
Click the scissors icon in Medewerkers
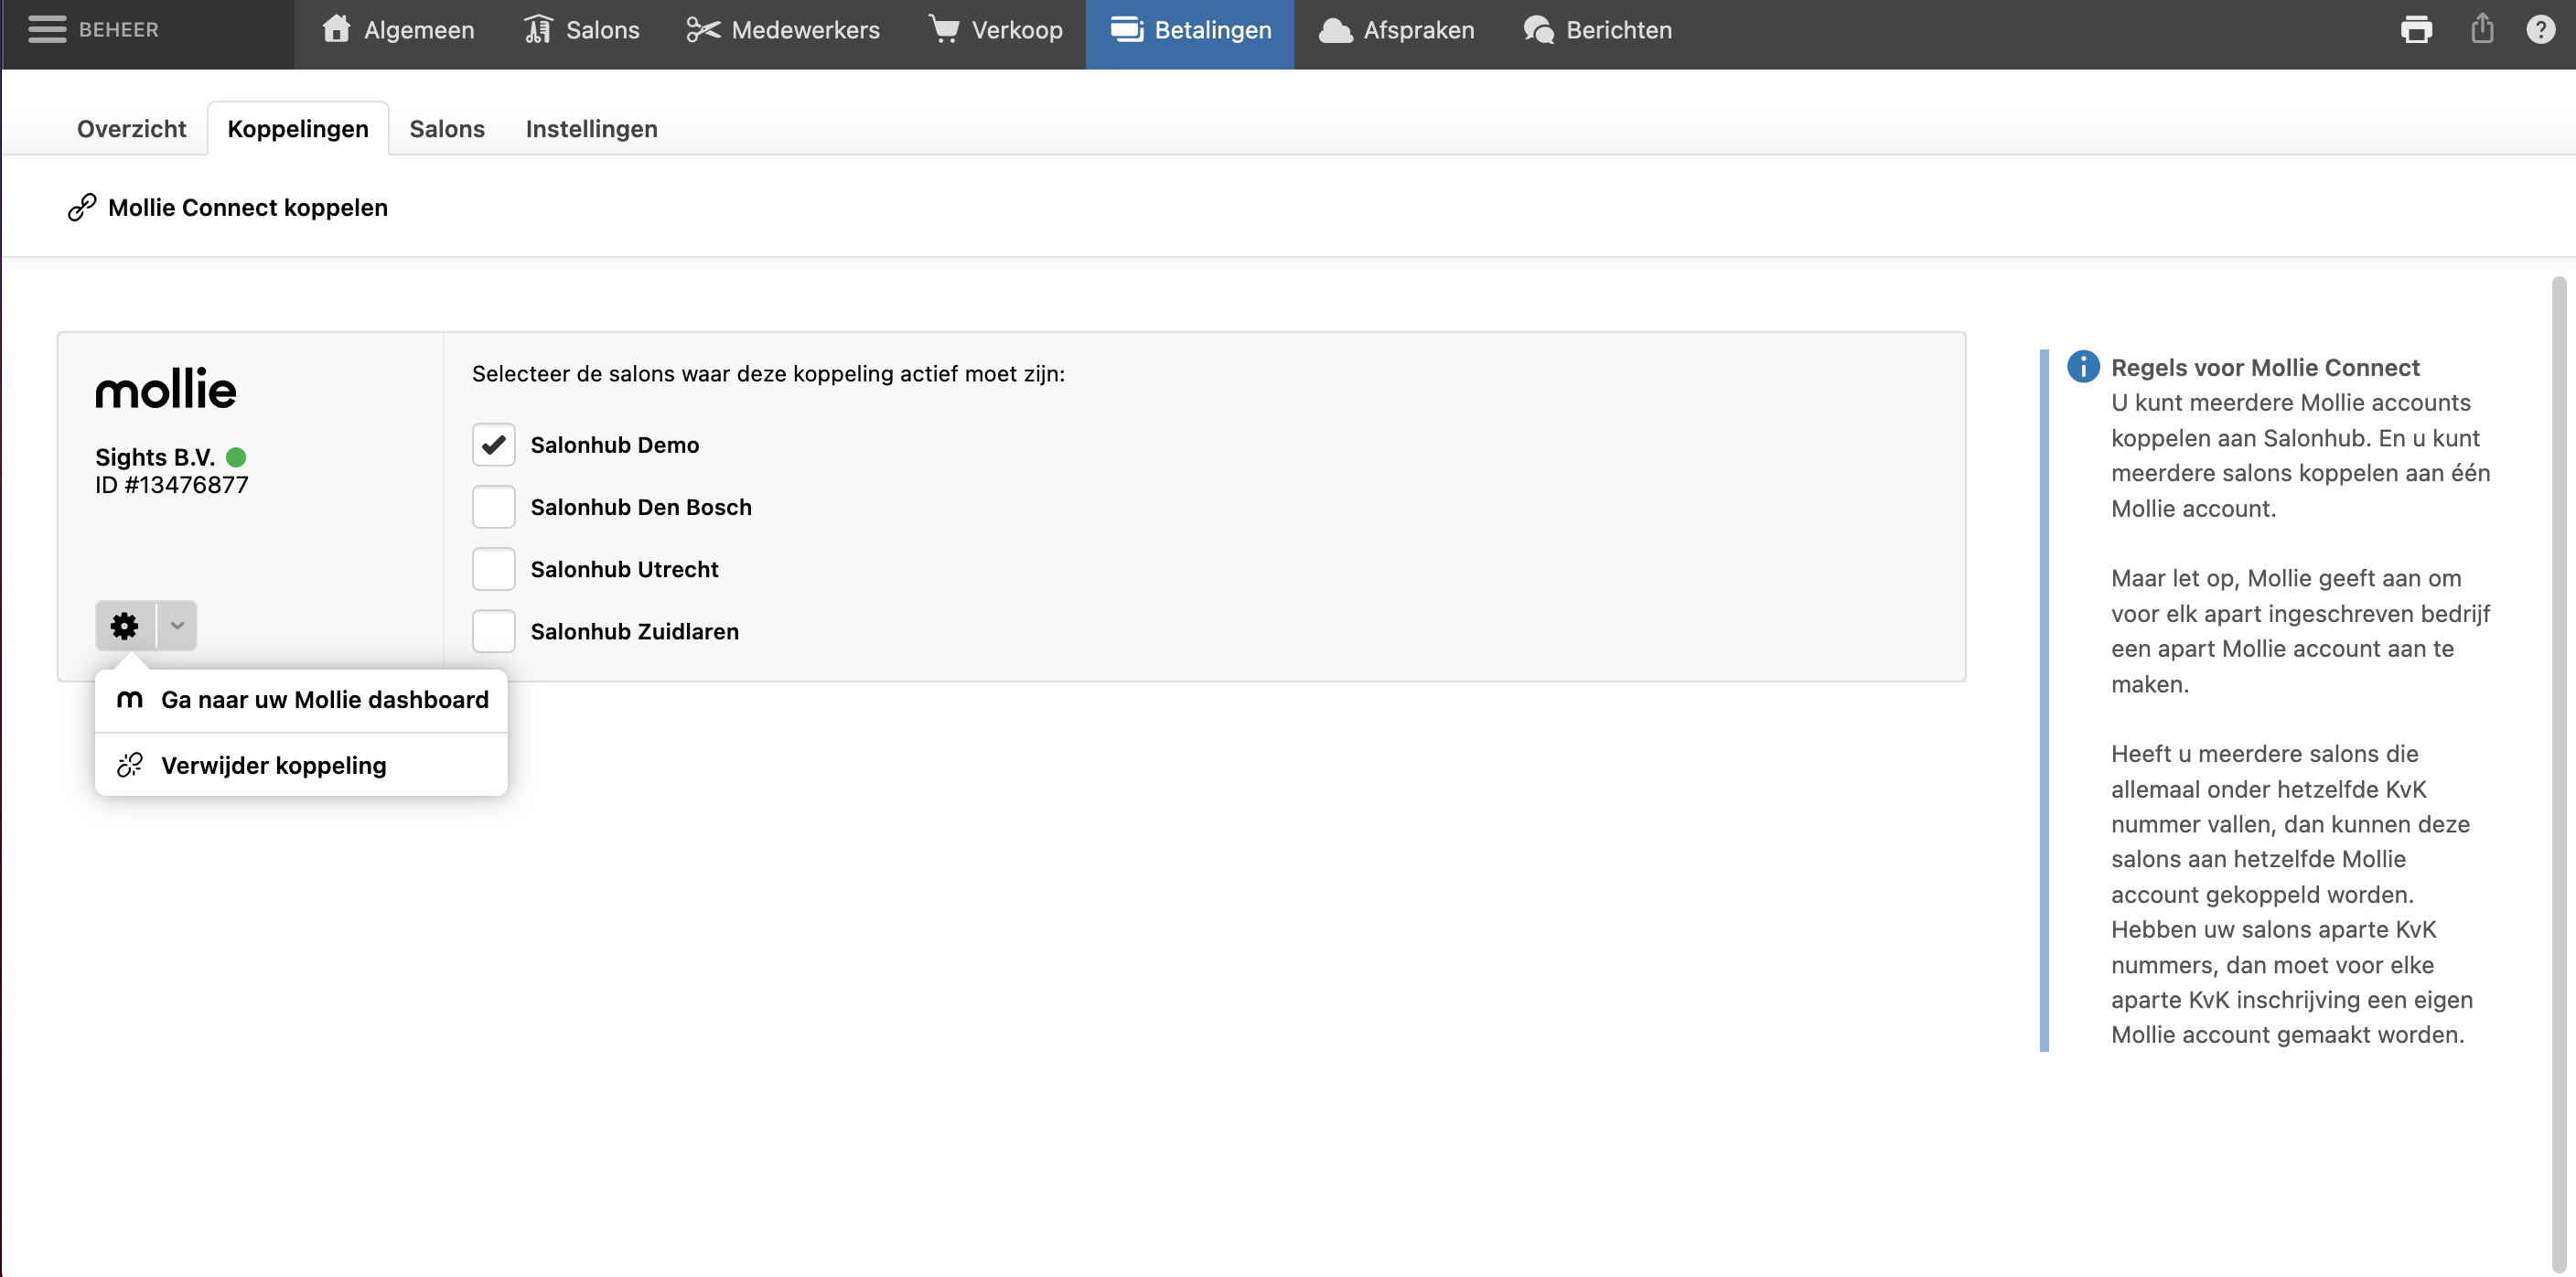point(703,30)
